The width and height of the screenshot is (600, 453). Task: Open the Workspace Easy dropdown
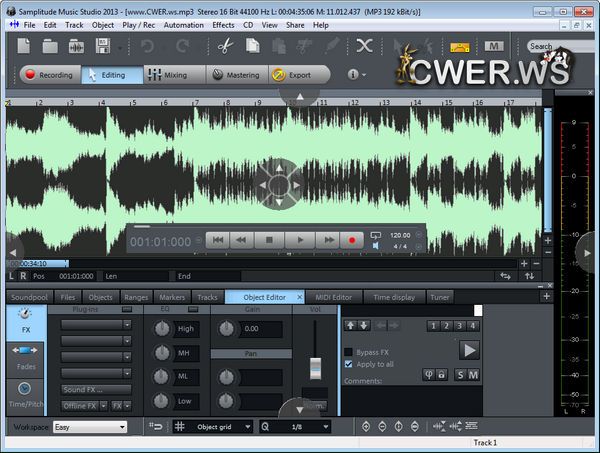(89, 427)
